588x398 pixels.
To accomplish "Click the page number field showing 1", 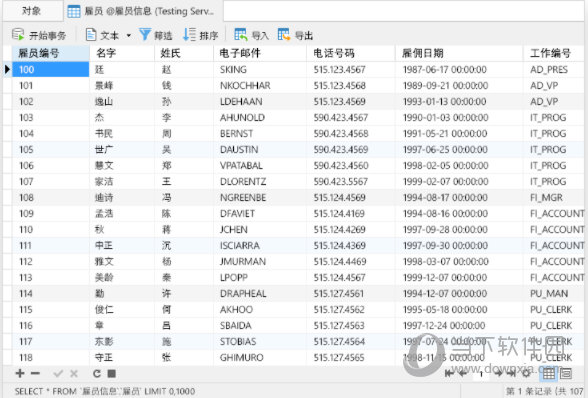I will 481,374.
